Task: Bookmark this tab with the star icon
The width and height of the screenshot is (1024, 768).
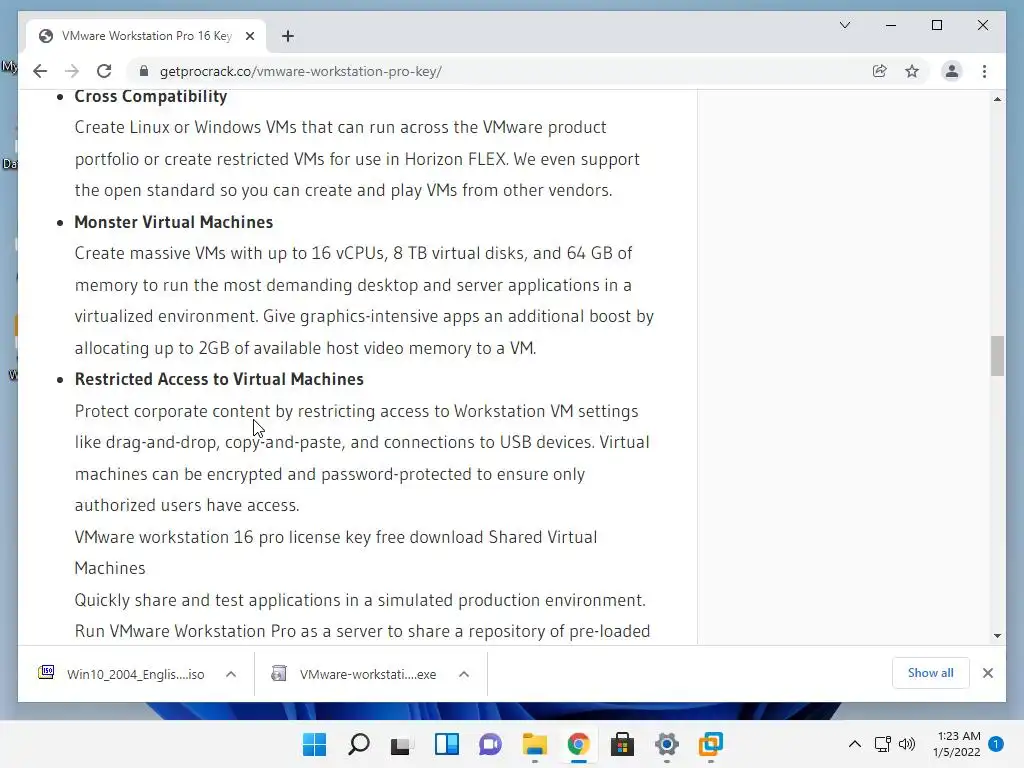Action: point(912,71)
